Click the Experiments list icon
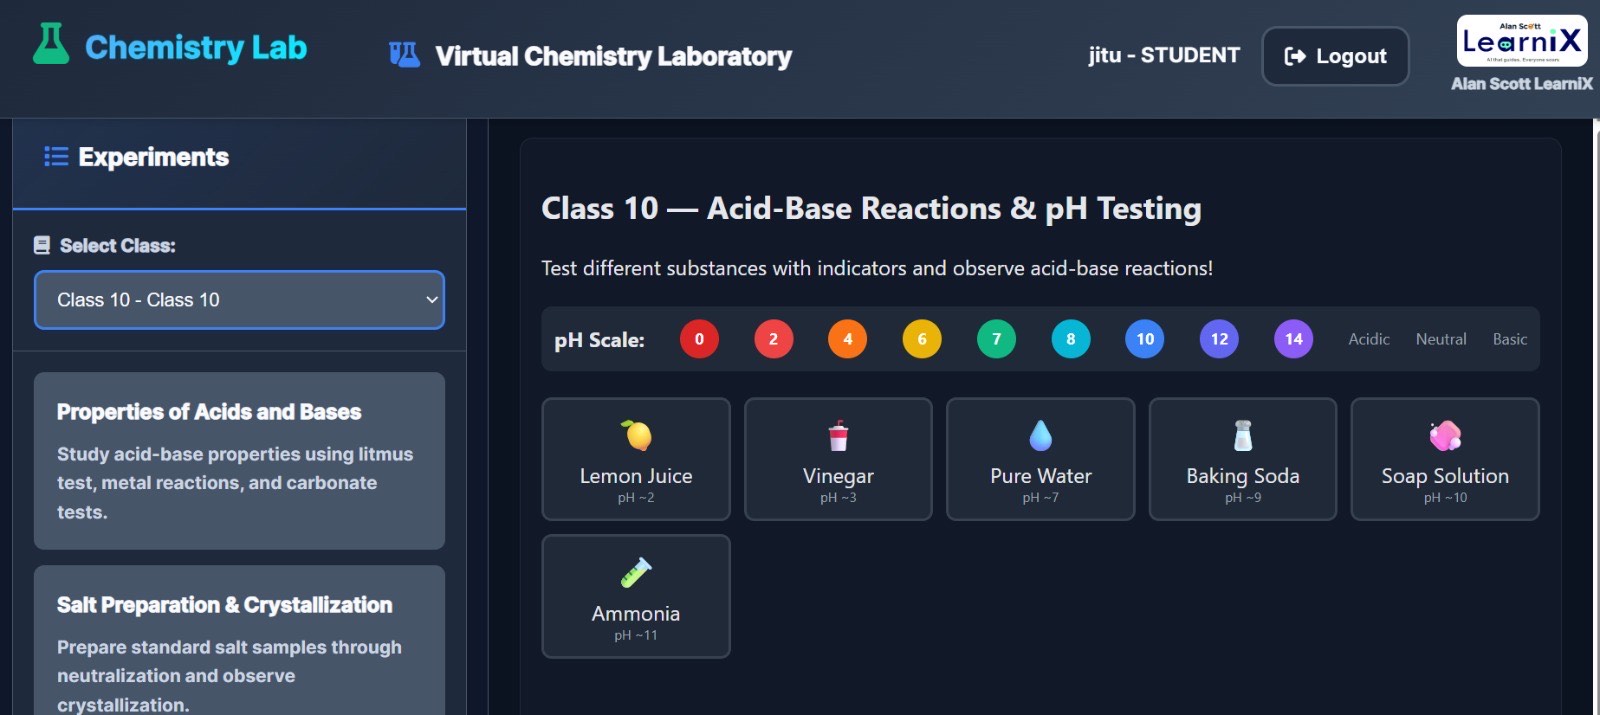Screen dimensions: 1600x715 pyautogui.click(x=56, y=157)
